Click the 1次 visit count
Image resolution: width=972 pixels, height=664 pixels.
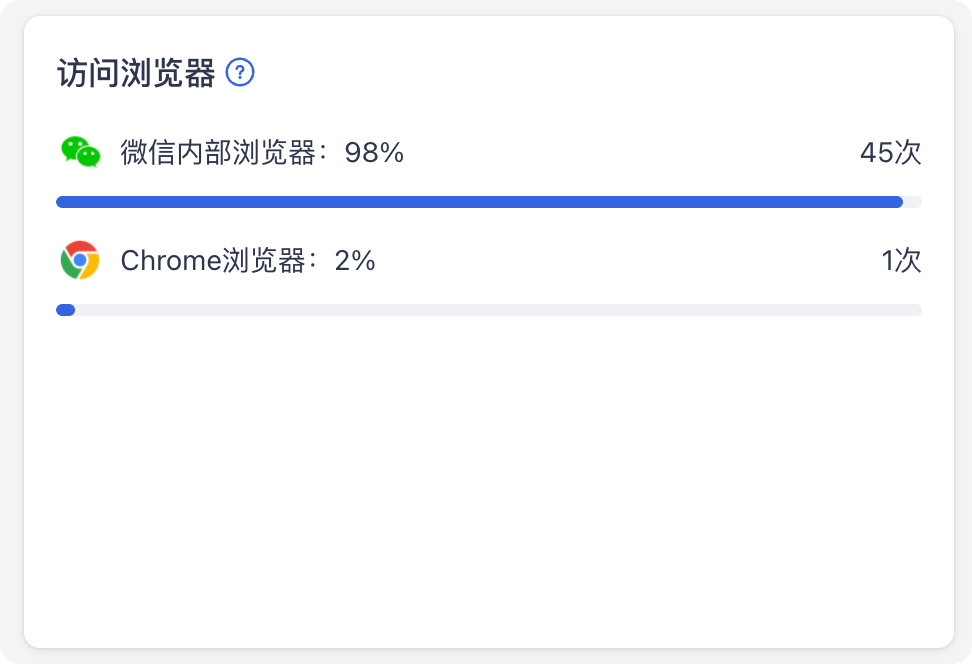tap(901, 260)
